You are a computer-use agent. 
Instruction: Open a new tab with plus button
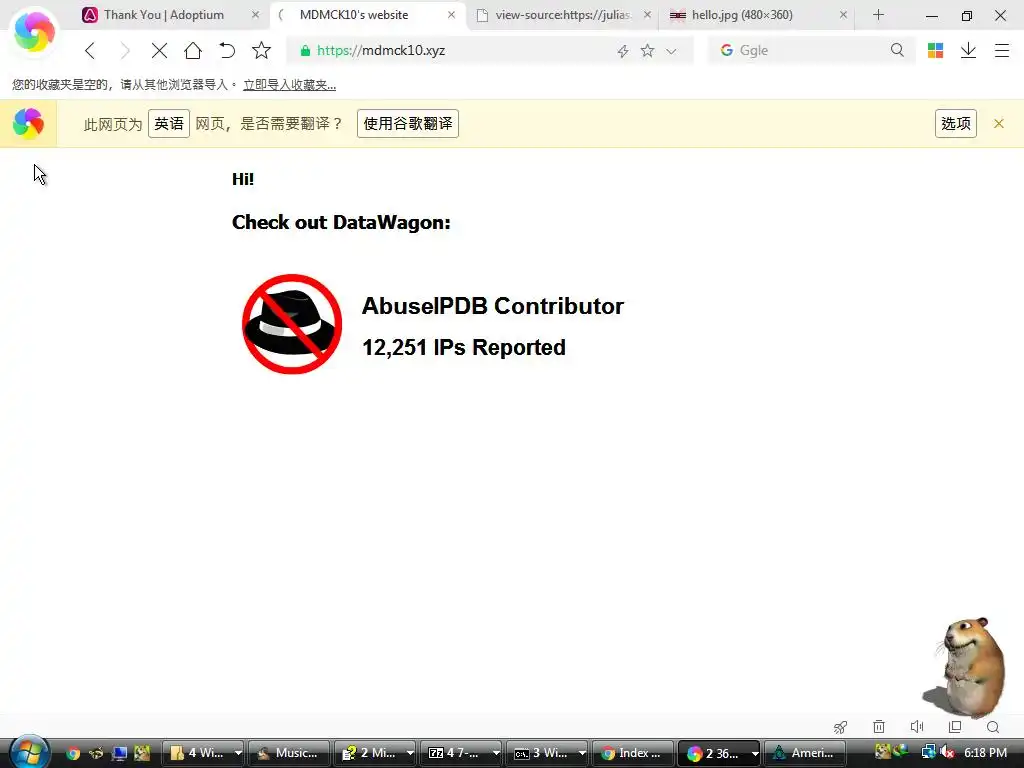[878, 14]
